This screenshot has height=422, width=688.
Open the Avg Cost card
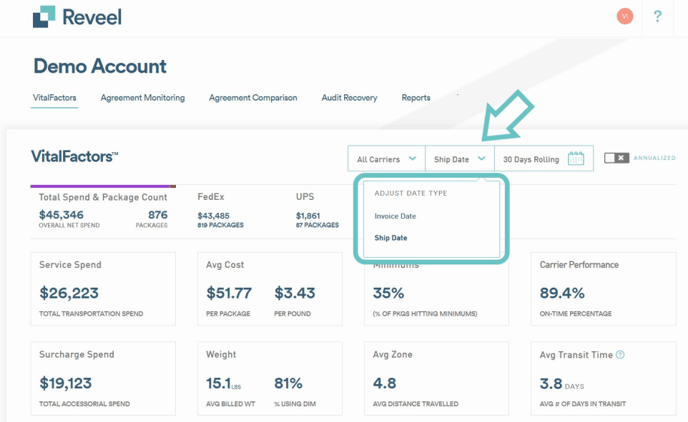270,289
